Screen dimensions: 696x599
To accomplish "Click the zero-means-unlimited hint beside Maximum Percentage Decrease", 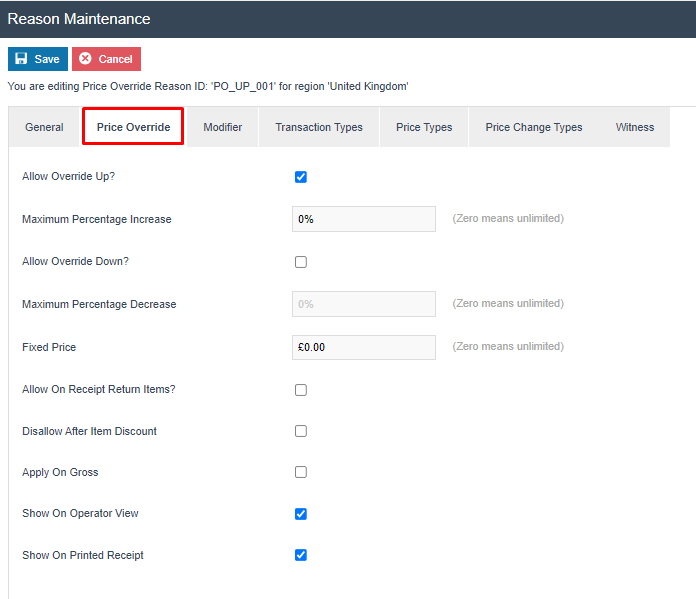I will 508,303.
